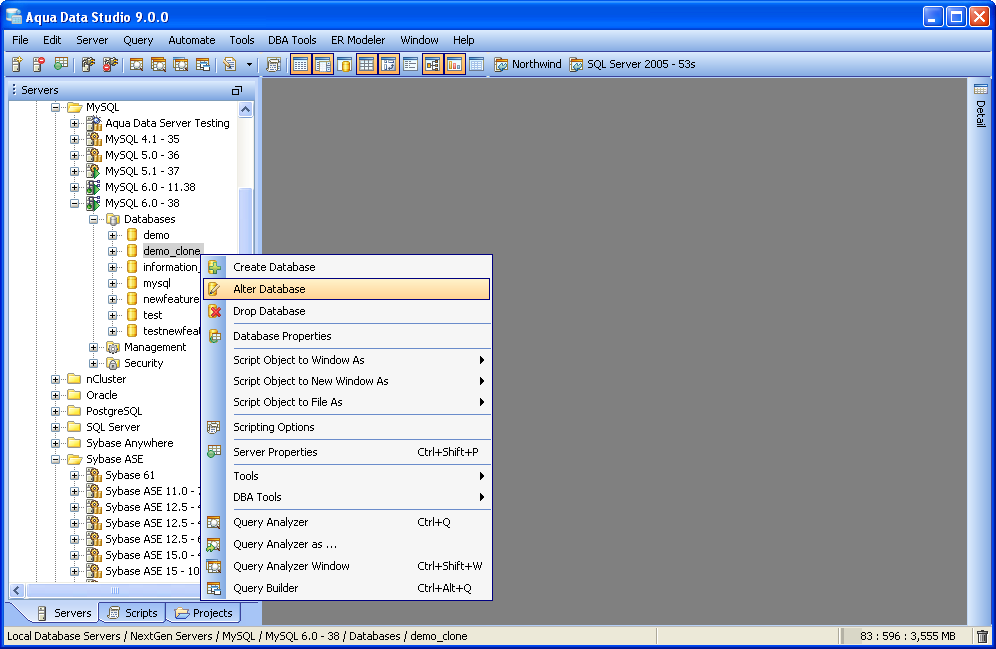Screen dimensions: 996x649
Task: Click the Northwind toolbar shortcut
Action: 528,64
